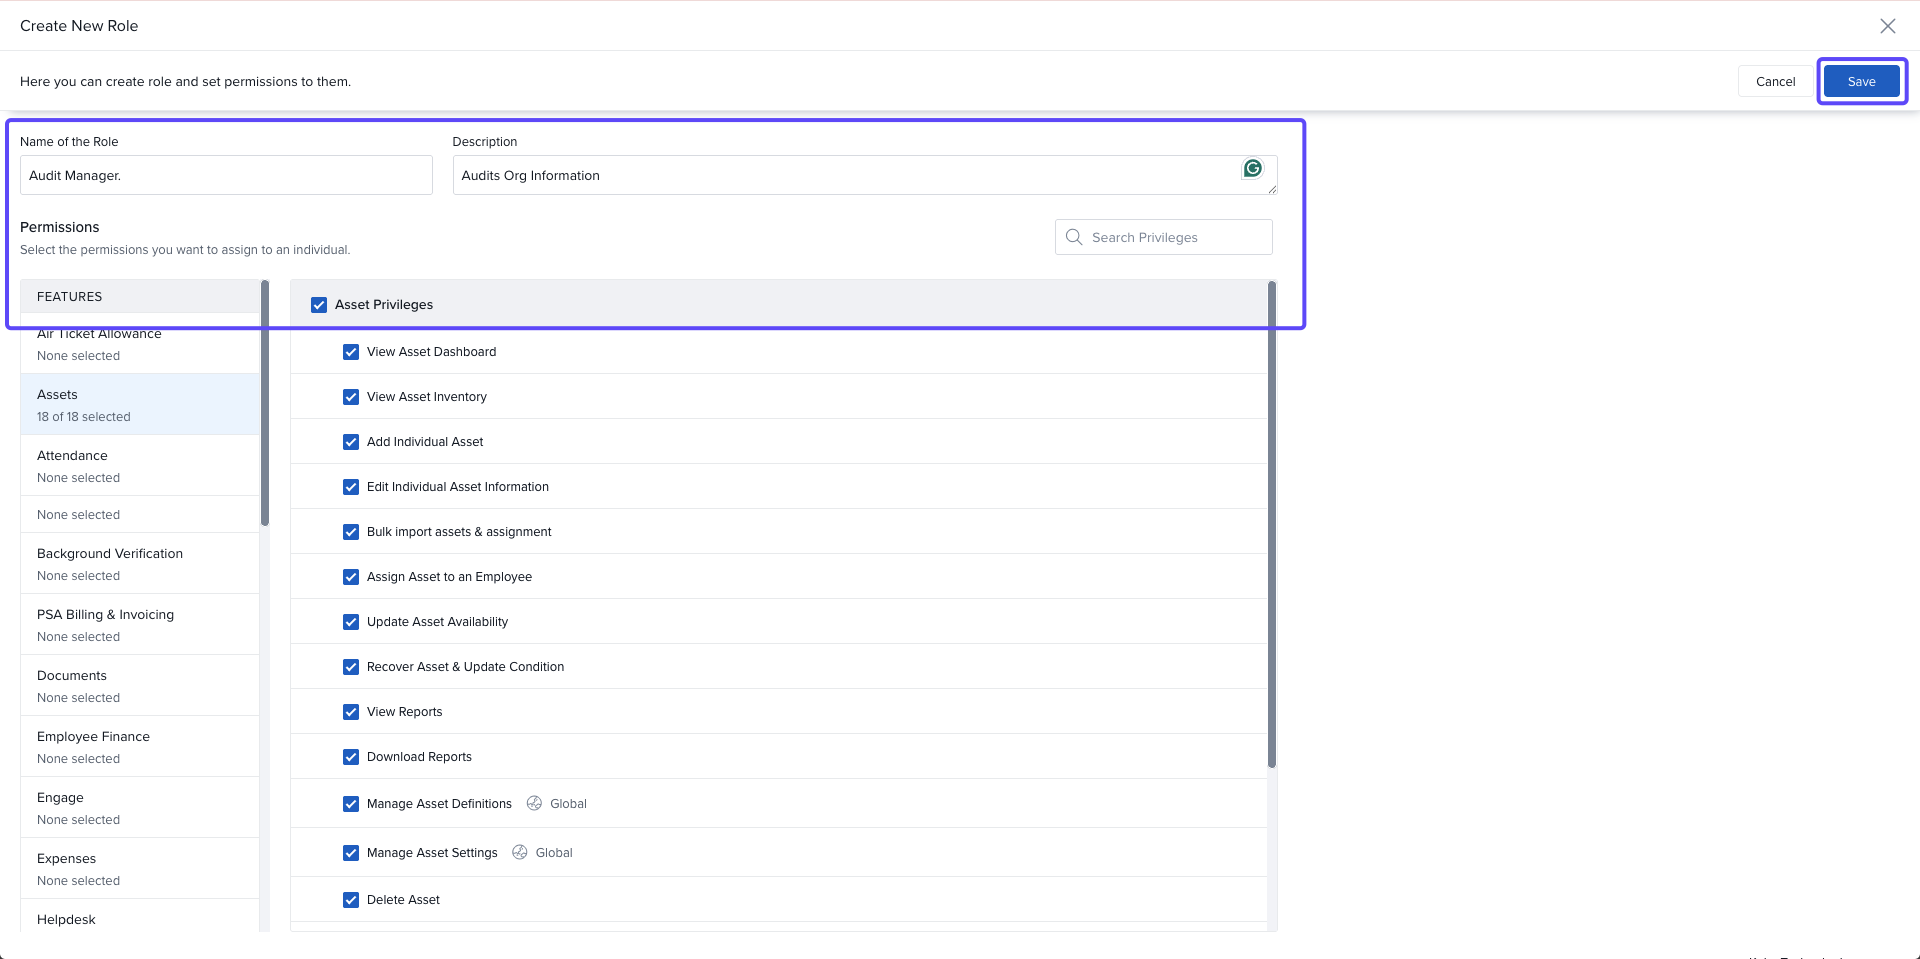This screenshot has height=959, width=1920.
Task: Click the features list scrollbar
Action: (265, 402)
